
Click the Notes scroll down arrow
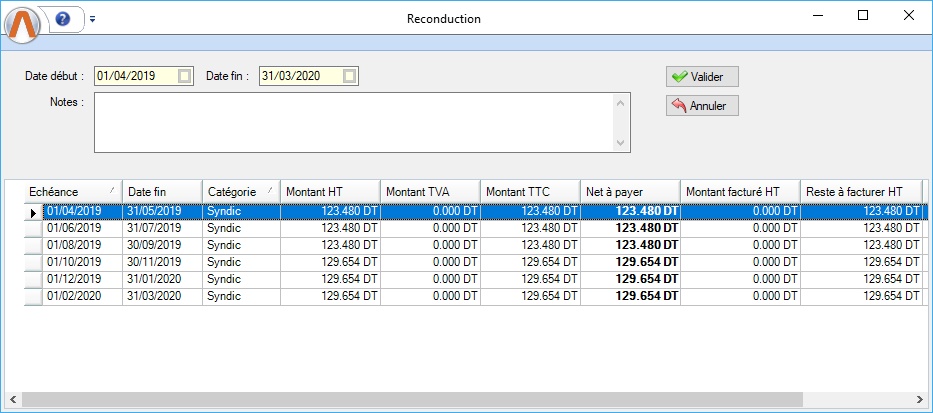point(622,144)
